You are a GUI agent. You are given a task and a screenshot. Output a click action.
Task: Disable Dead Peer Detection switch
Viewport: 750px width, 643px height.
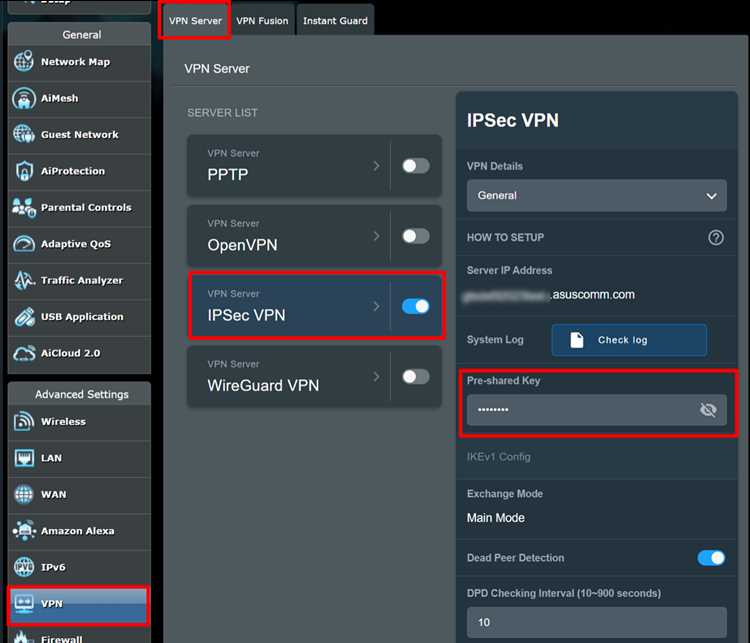point(711,558)
